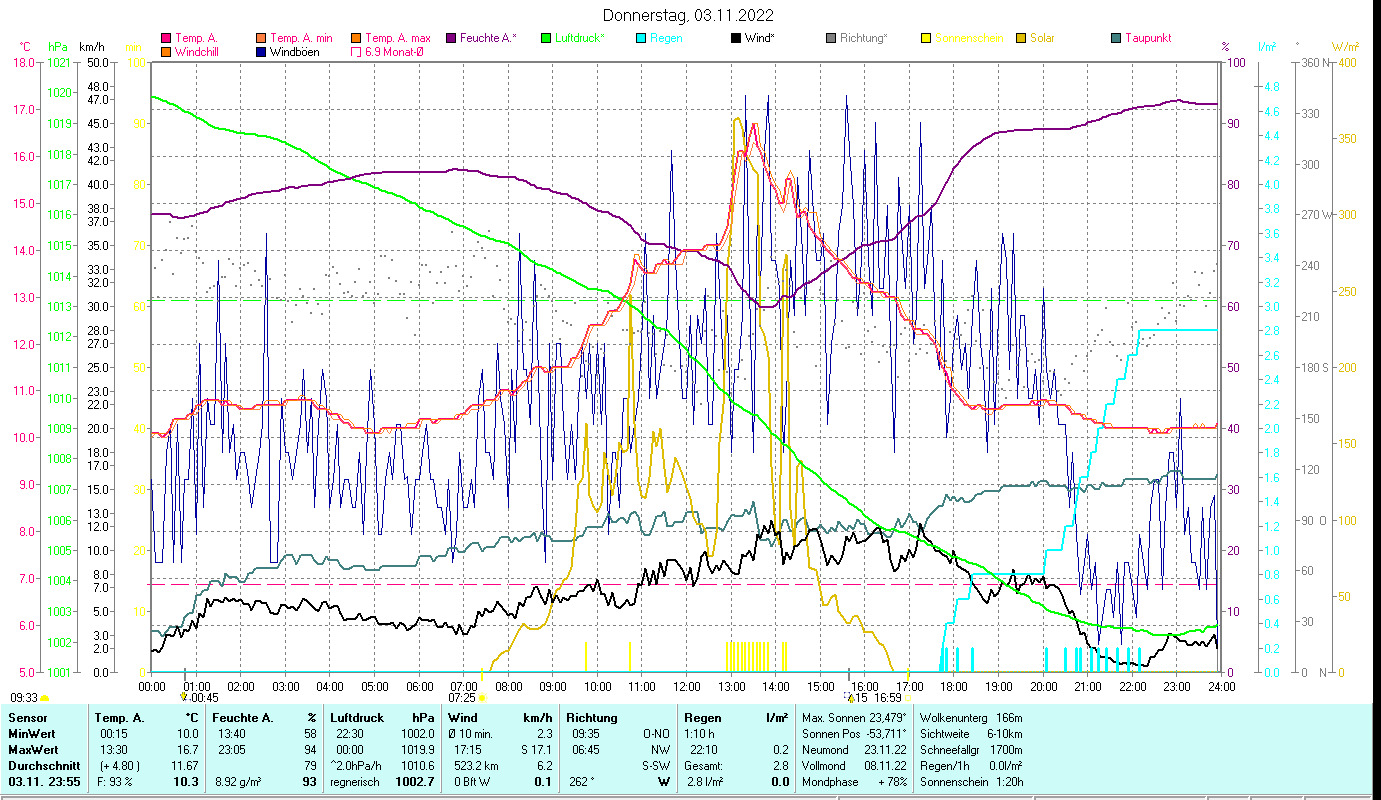The image size is (1381, 800).
Task: Click the Sonnen Pos -53,711° entry
Action: 854,734
